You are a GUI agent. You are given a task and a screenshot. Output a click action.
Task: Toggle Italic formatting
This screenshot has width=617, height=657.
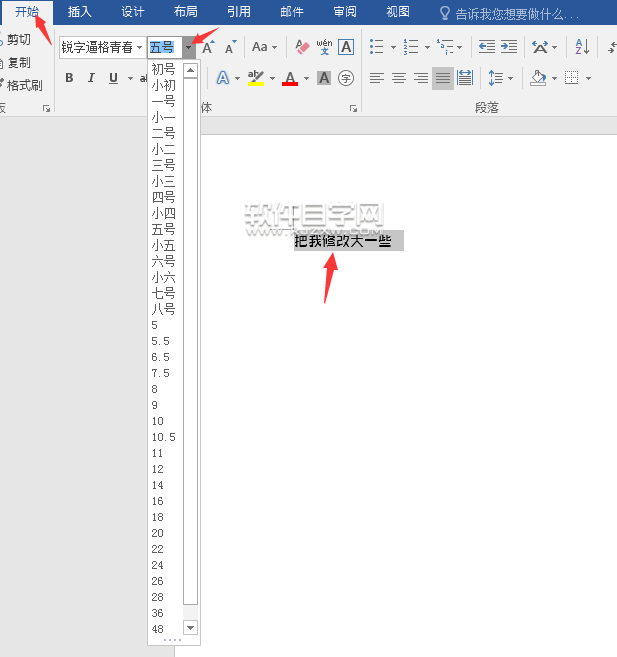coord(91,78)
